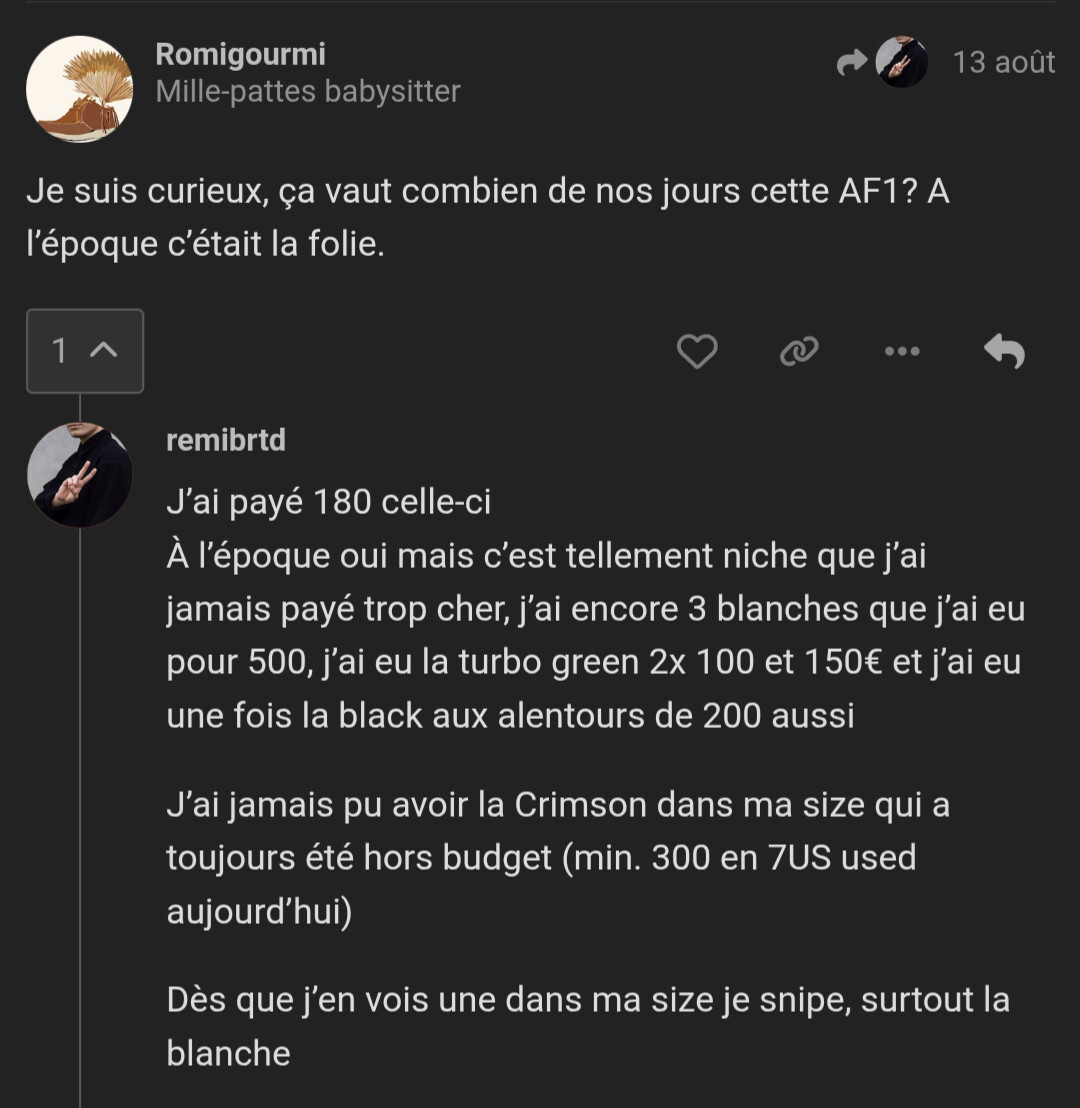
Task: Click the username remibrtd
Action: pos(226,440)
